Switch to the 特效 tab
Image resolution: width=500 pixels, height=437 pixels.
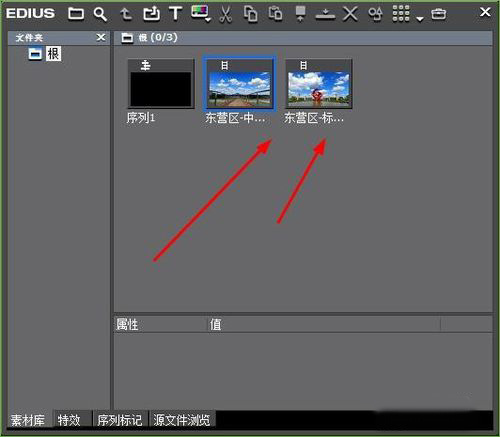click(x=69, y=420)
